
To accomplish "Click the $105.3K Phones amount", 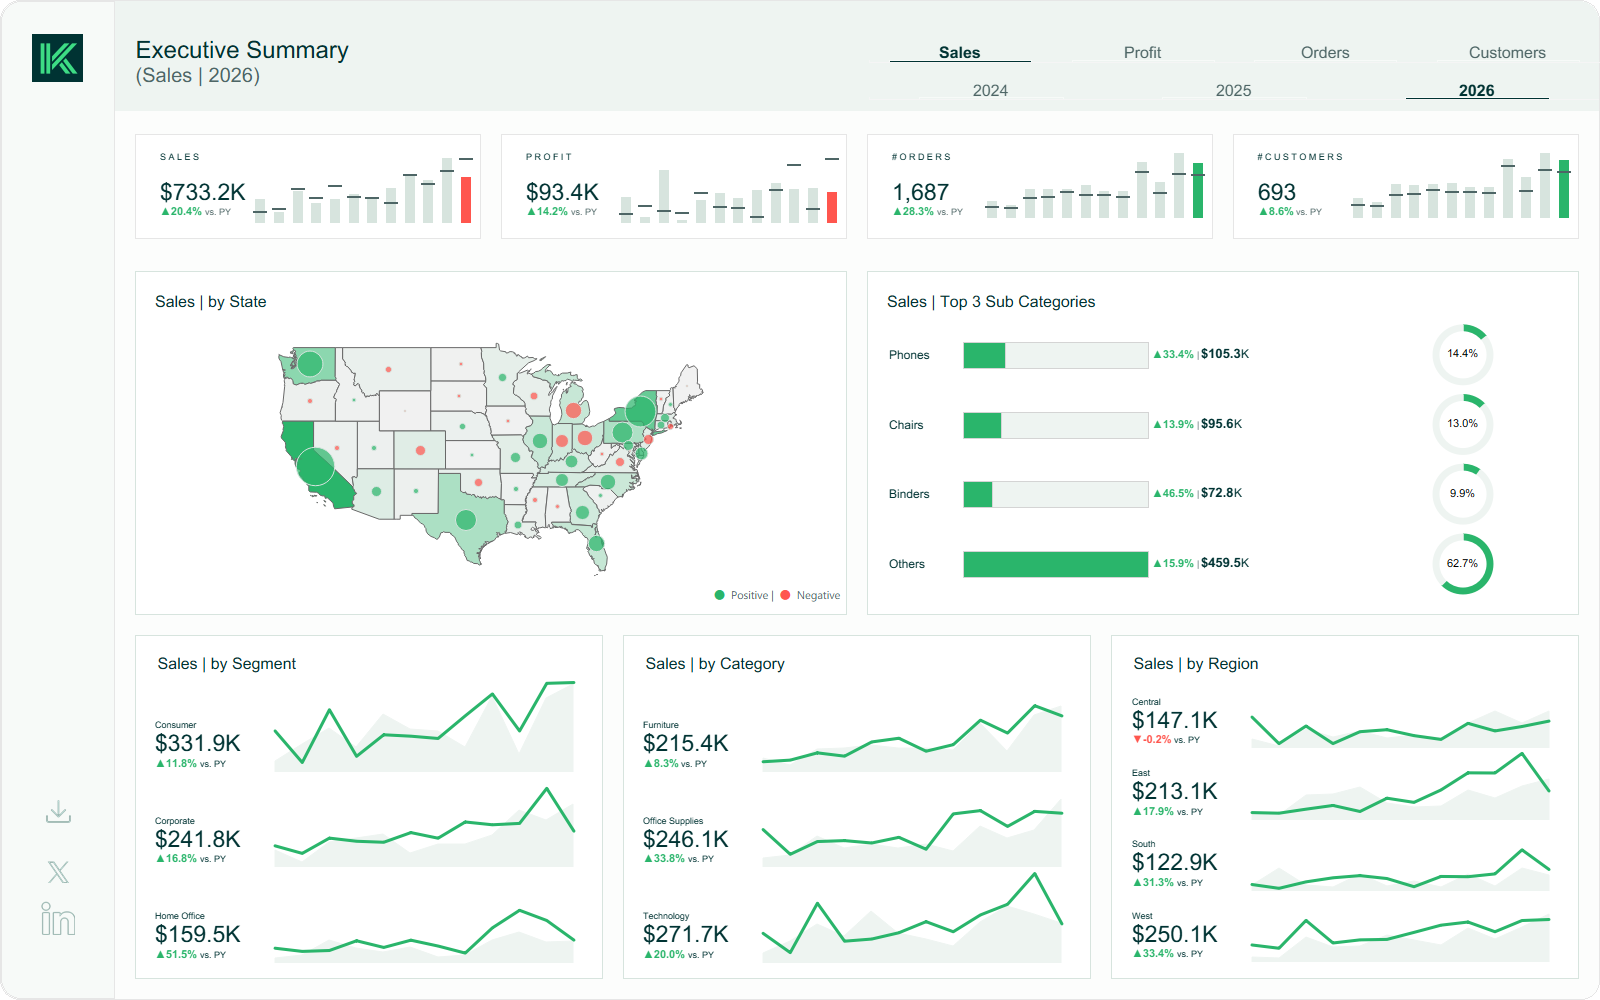I will 1225,354.
